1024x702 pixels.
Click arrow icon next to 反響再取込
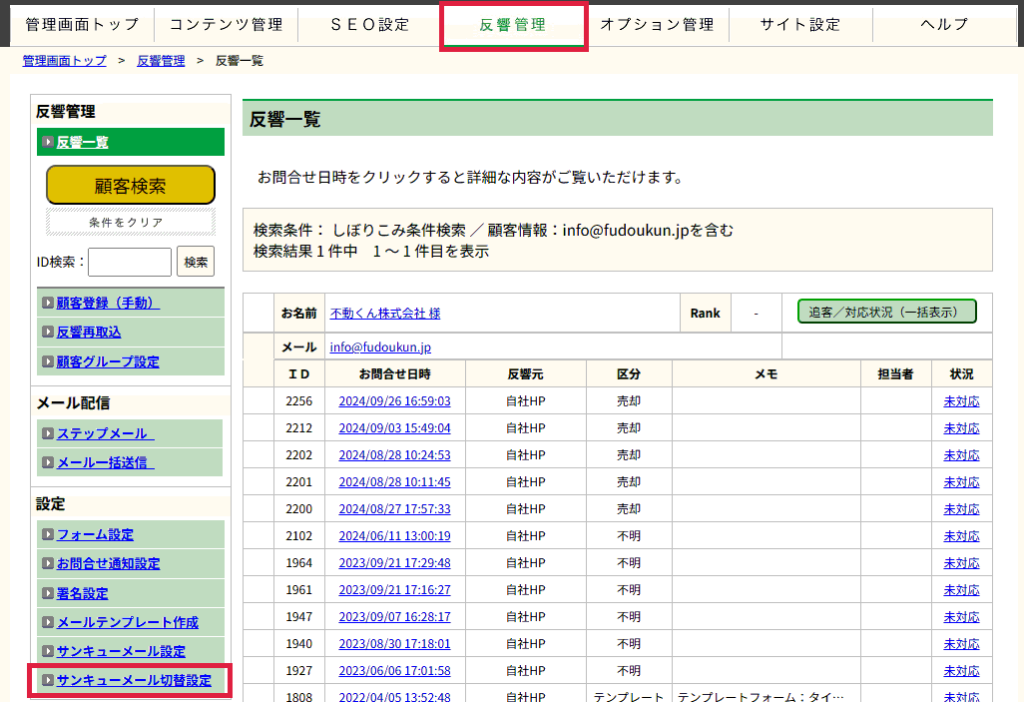(48, 332)
